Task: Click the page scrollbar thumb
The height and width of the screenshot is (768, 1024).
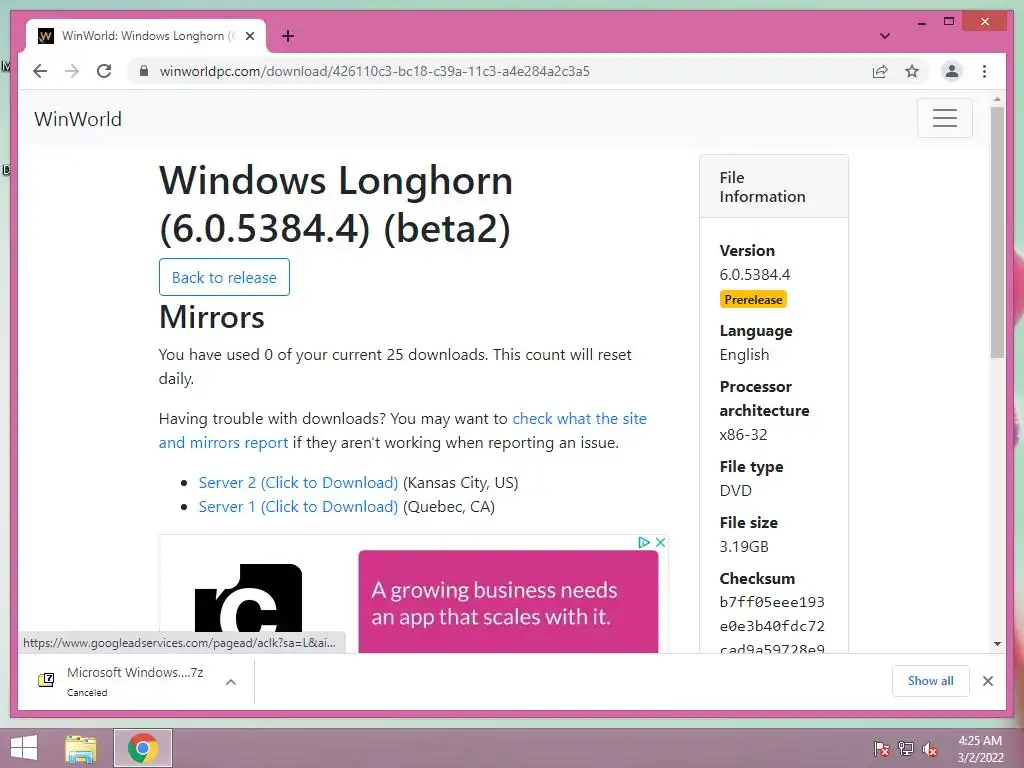Action: coord(997,232)
